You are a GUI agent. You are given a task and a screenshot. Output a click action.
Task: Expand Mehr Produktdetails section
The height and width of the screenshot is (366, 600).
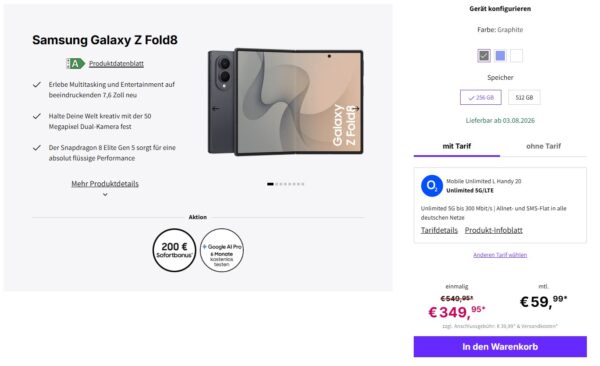[105, 184]
